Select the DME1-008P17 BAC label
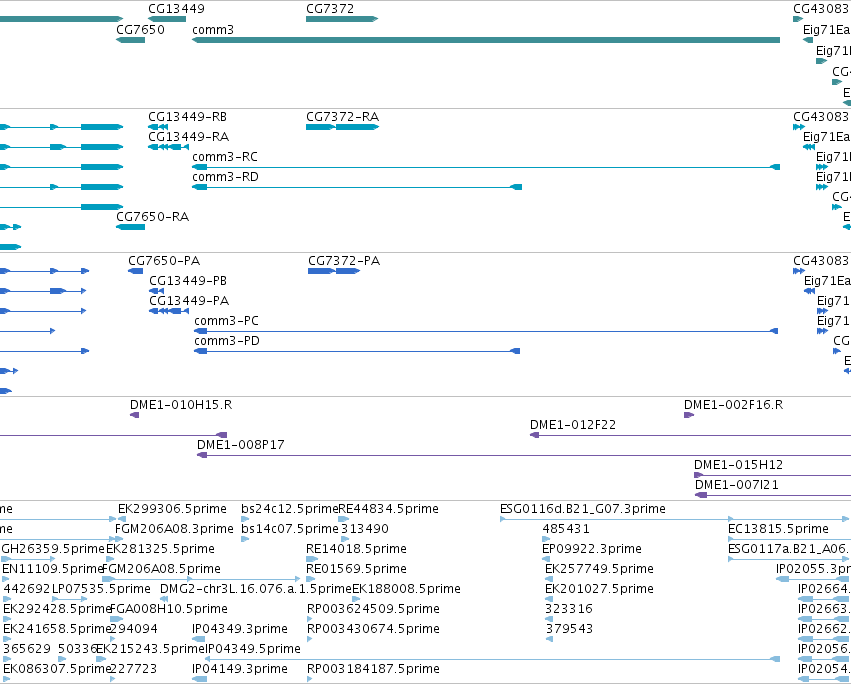Viewport: 851px width, 684px height. (240, 445)
